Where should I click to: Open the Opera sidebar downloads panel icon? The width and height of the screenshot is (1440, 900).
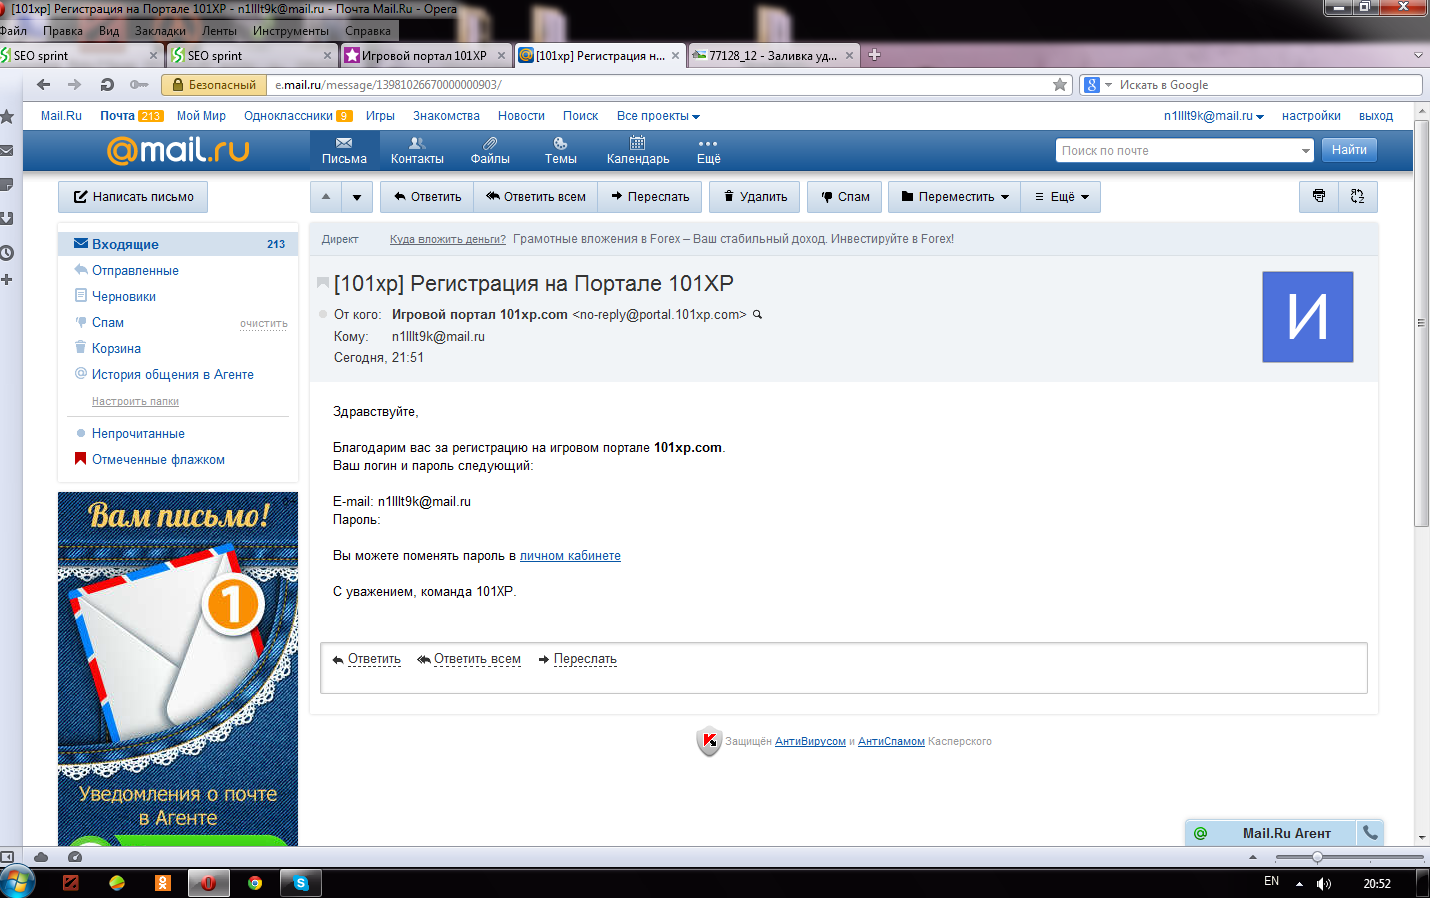click(7, 218)
